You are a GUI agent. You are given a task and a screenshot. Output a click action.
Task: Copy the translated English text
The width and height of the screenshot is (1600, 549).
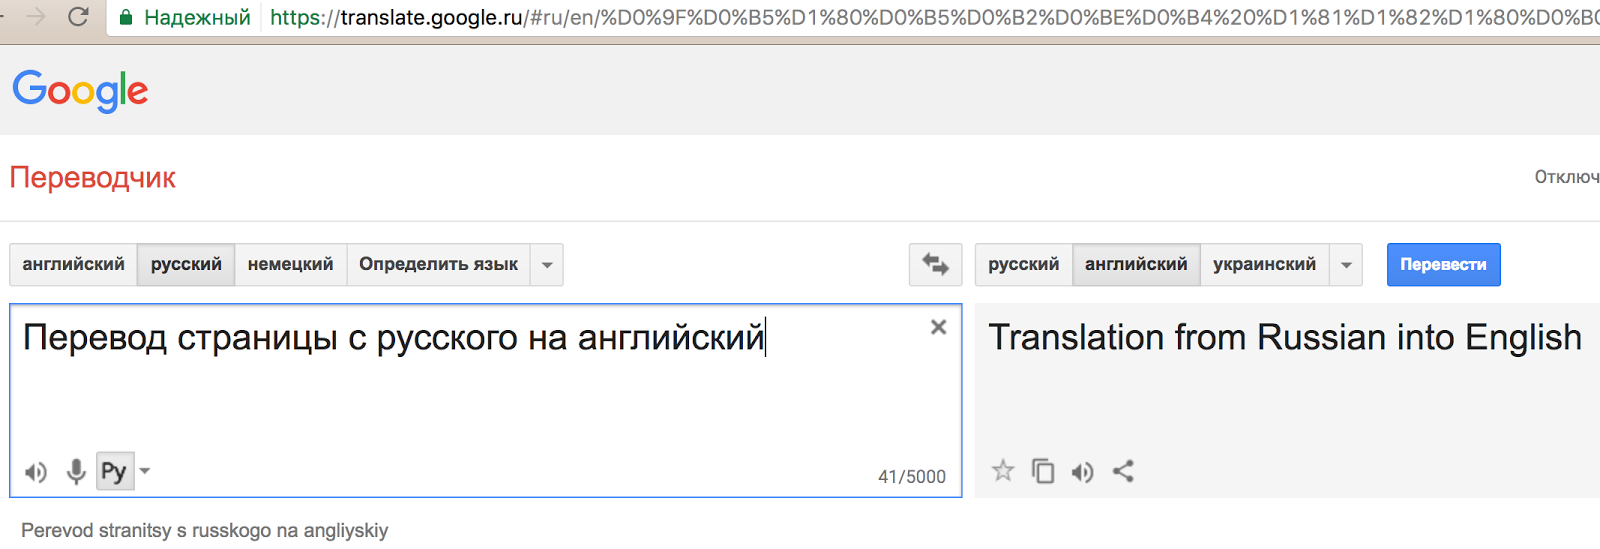1043,471
